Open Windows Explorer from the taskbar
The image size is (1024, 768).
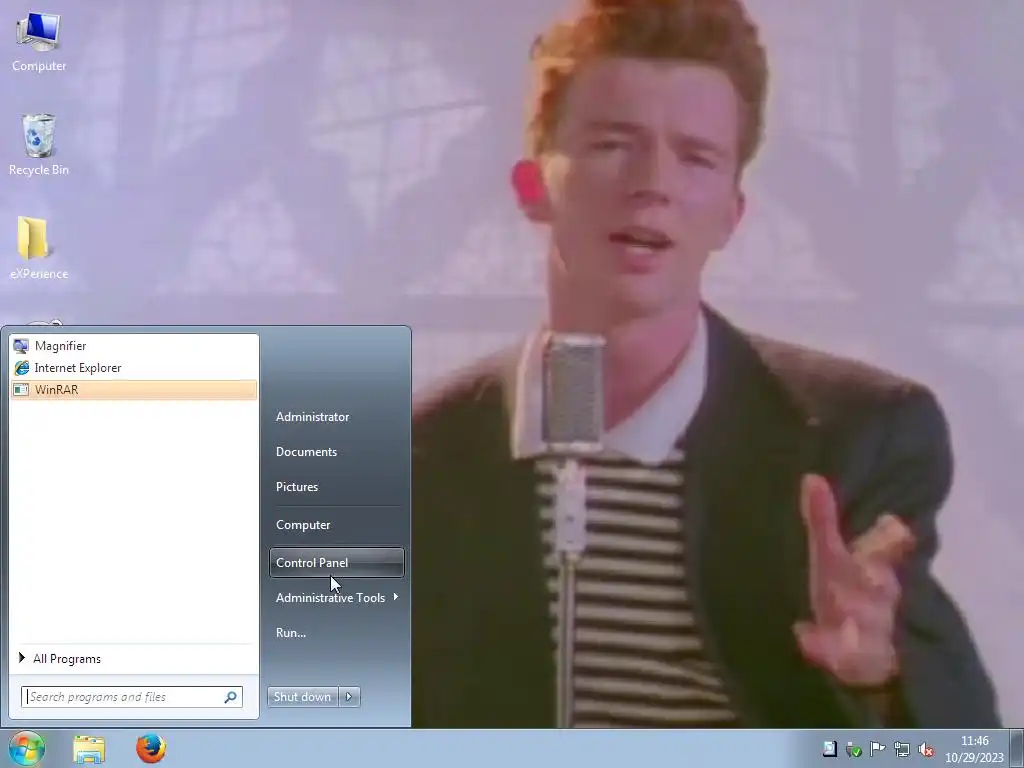tap(89, 749)
